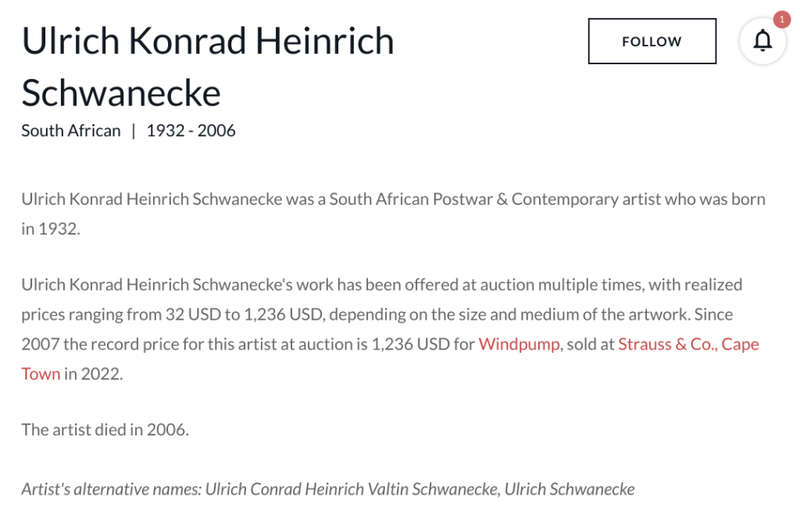Click the FOLLOW button
The height and width of the screenshot is (516, 800).
[652, 41]
